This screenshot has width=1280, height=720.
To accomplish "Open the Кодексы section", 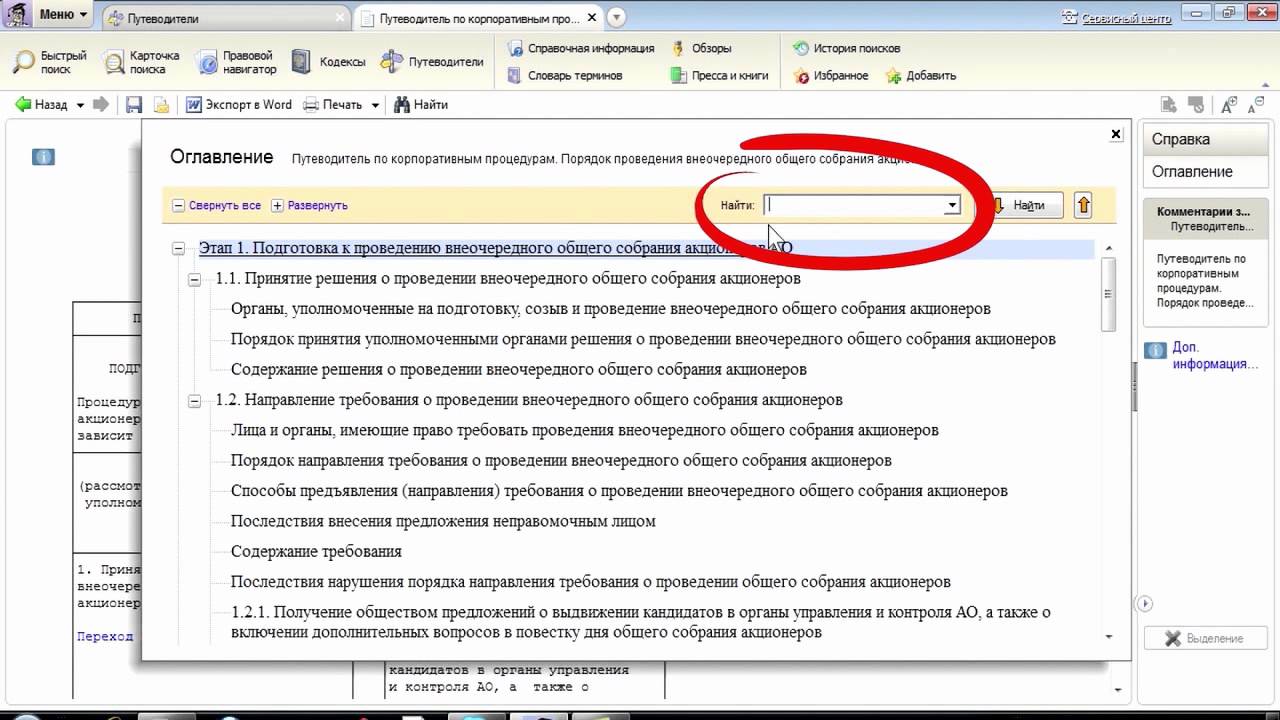I will [x=328, y=62].
